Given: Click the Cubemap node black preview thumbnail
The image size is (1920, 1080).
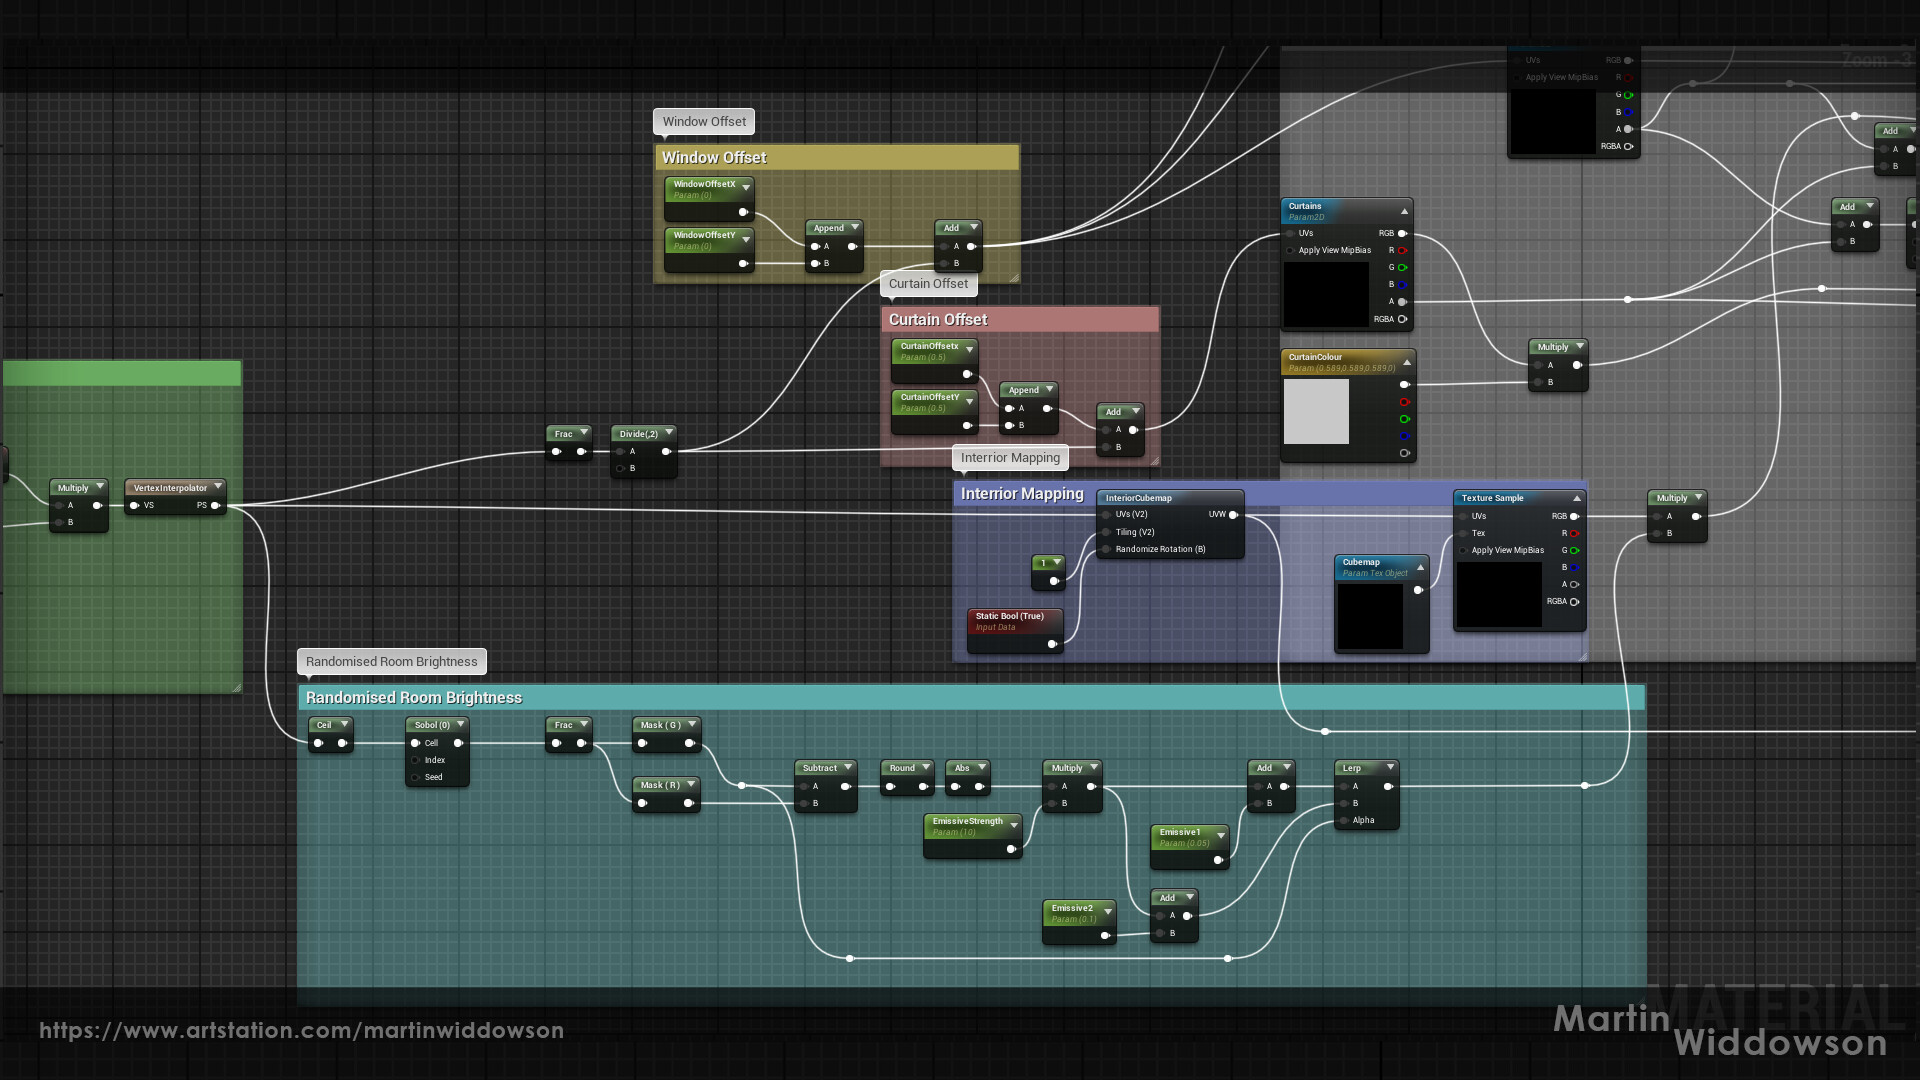Looking at the screenshot, I should [x=1370, y=615].
